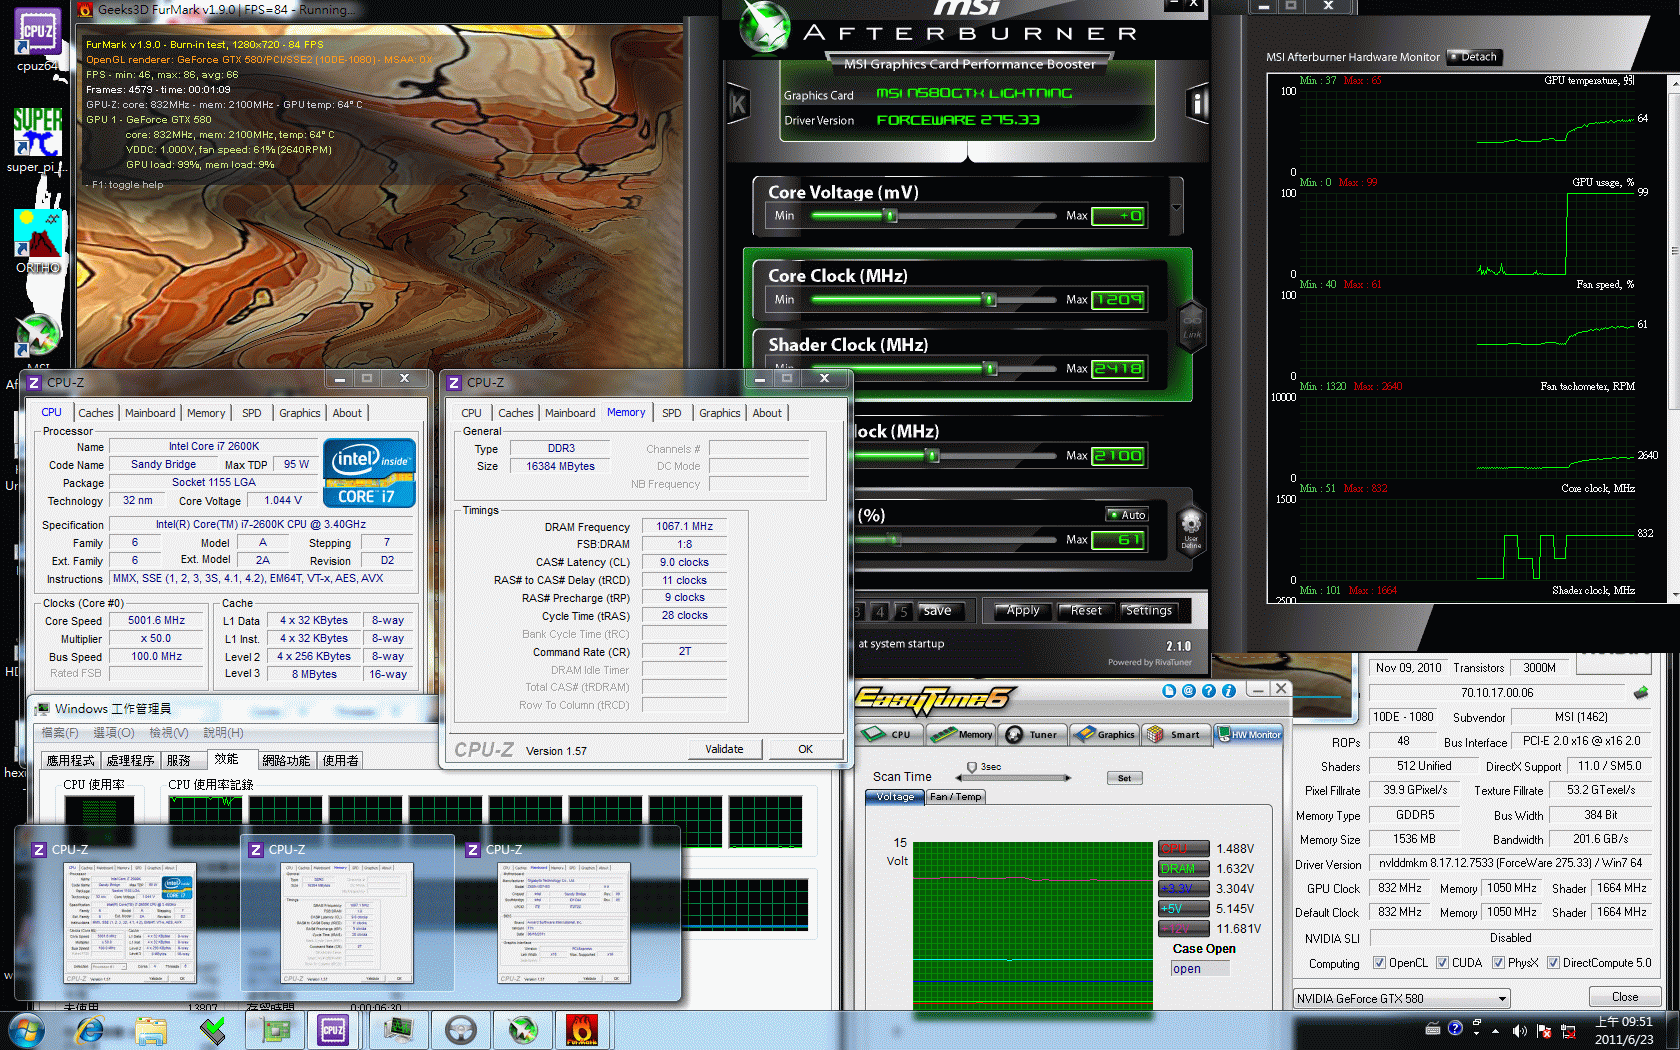
Task: Open the super_pi desktop shortcut
Action: click(37, 140)
